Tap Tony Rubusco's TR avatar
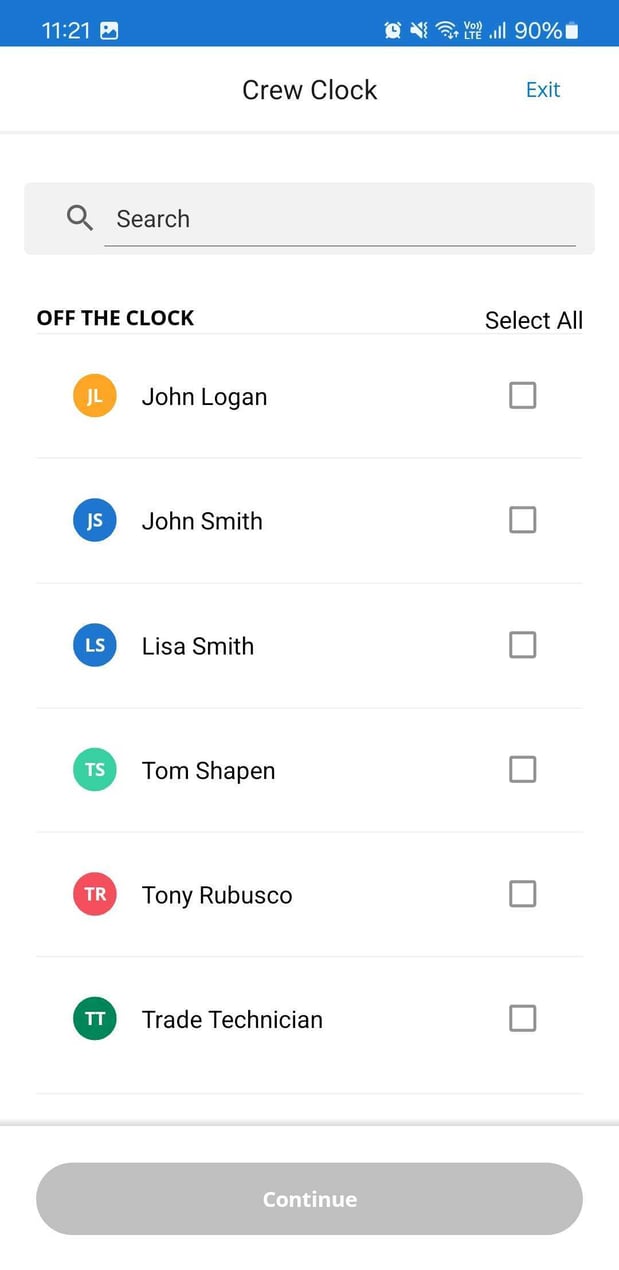Viewport: 619px width, 1270px height. point(95,894)
